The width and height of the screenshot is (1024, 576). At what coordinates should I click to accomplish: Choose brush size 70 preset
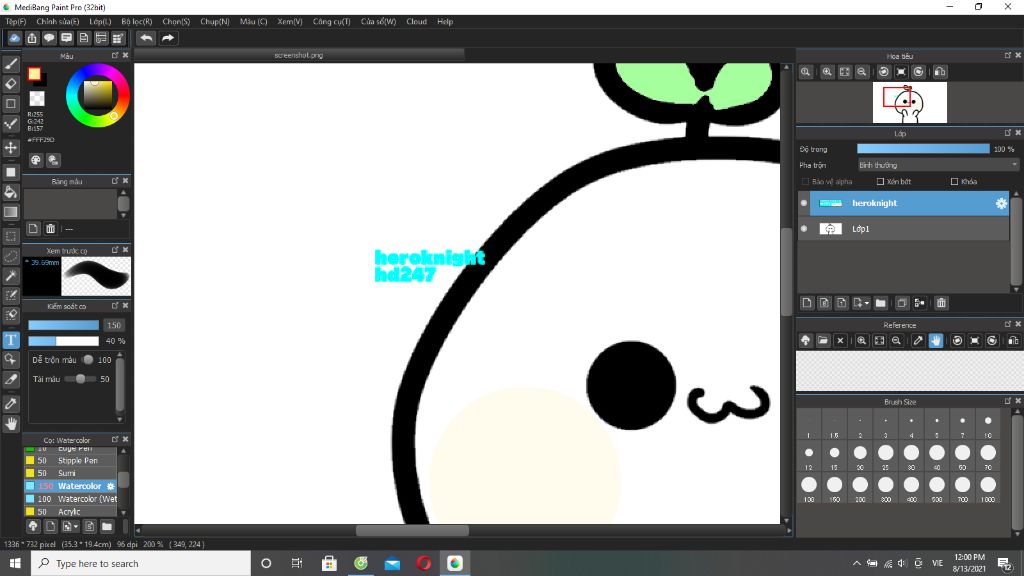tap(987, 456)
